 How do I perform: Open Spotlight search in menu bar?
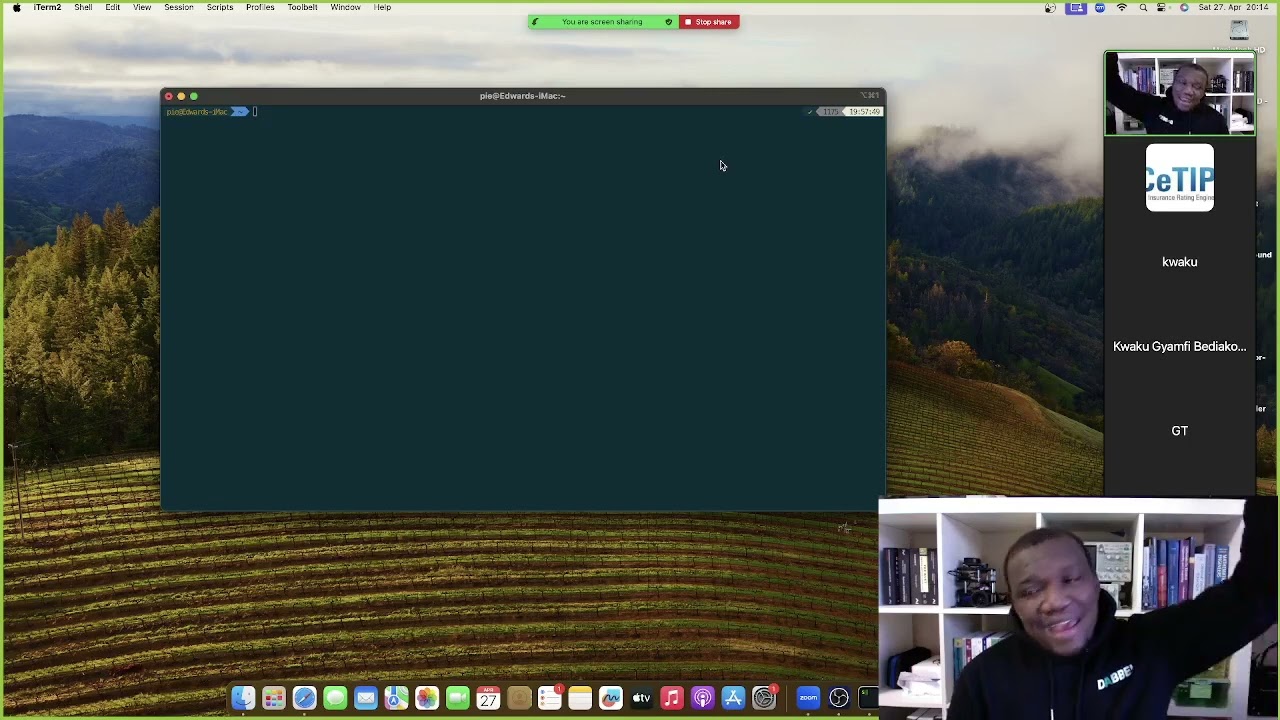click(1143, 7)
